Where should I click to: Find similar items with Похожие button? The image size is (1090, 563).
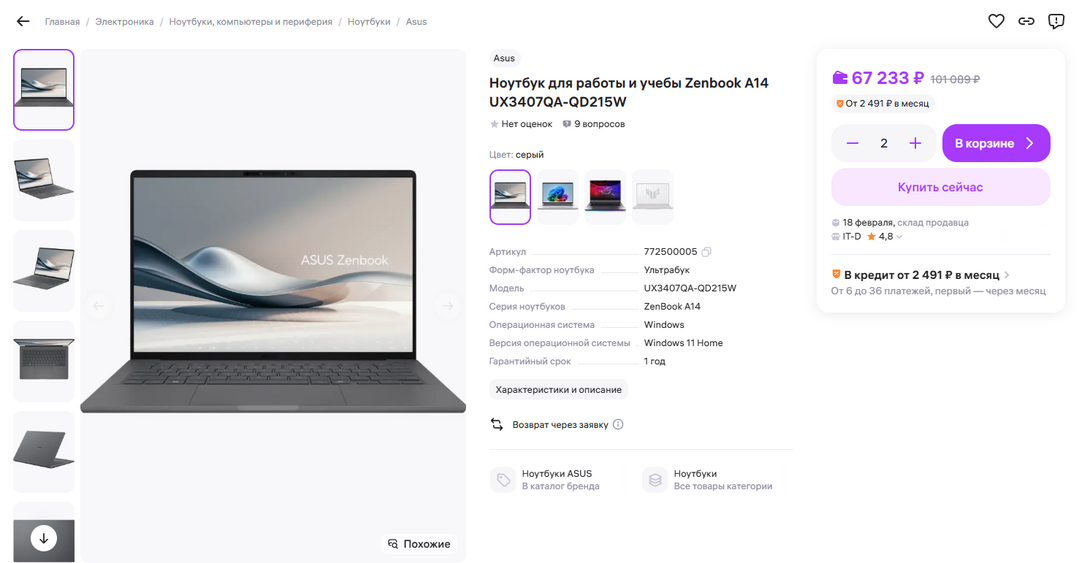click(418, 544)
